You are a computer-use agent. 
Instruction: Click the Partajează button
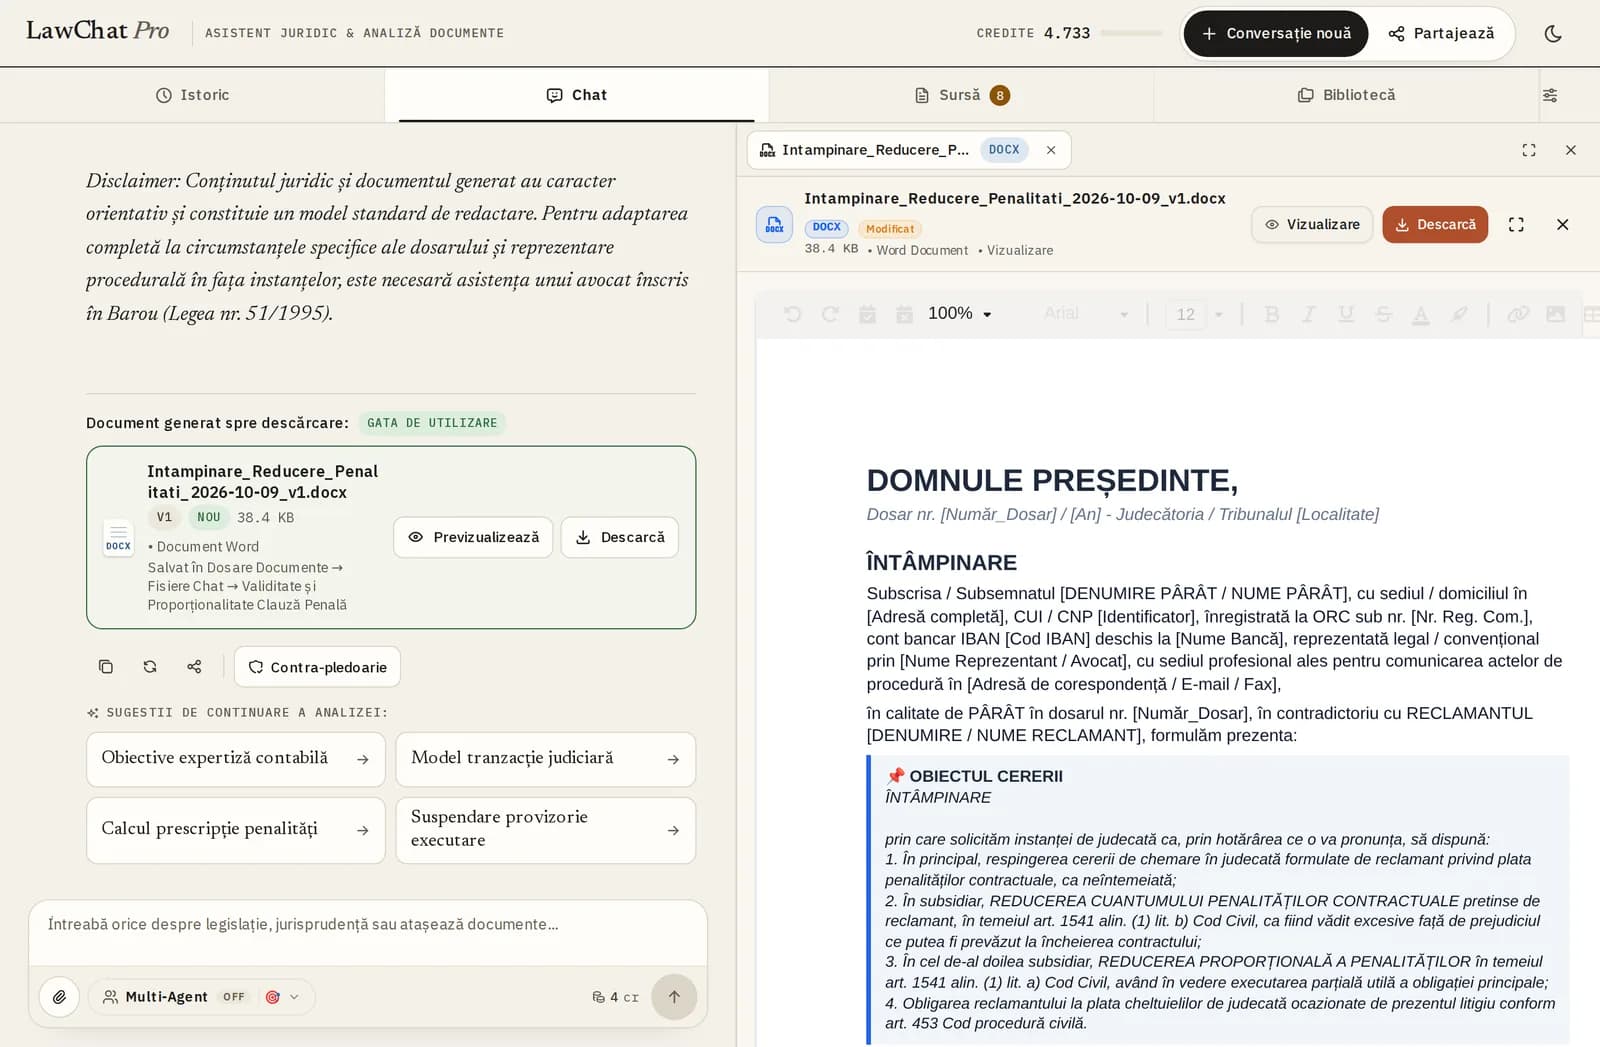point(1441,34)
